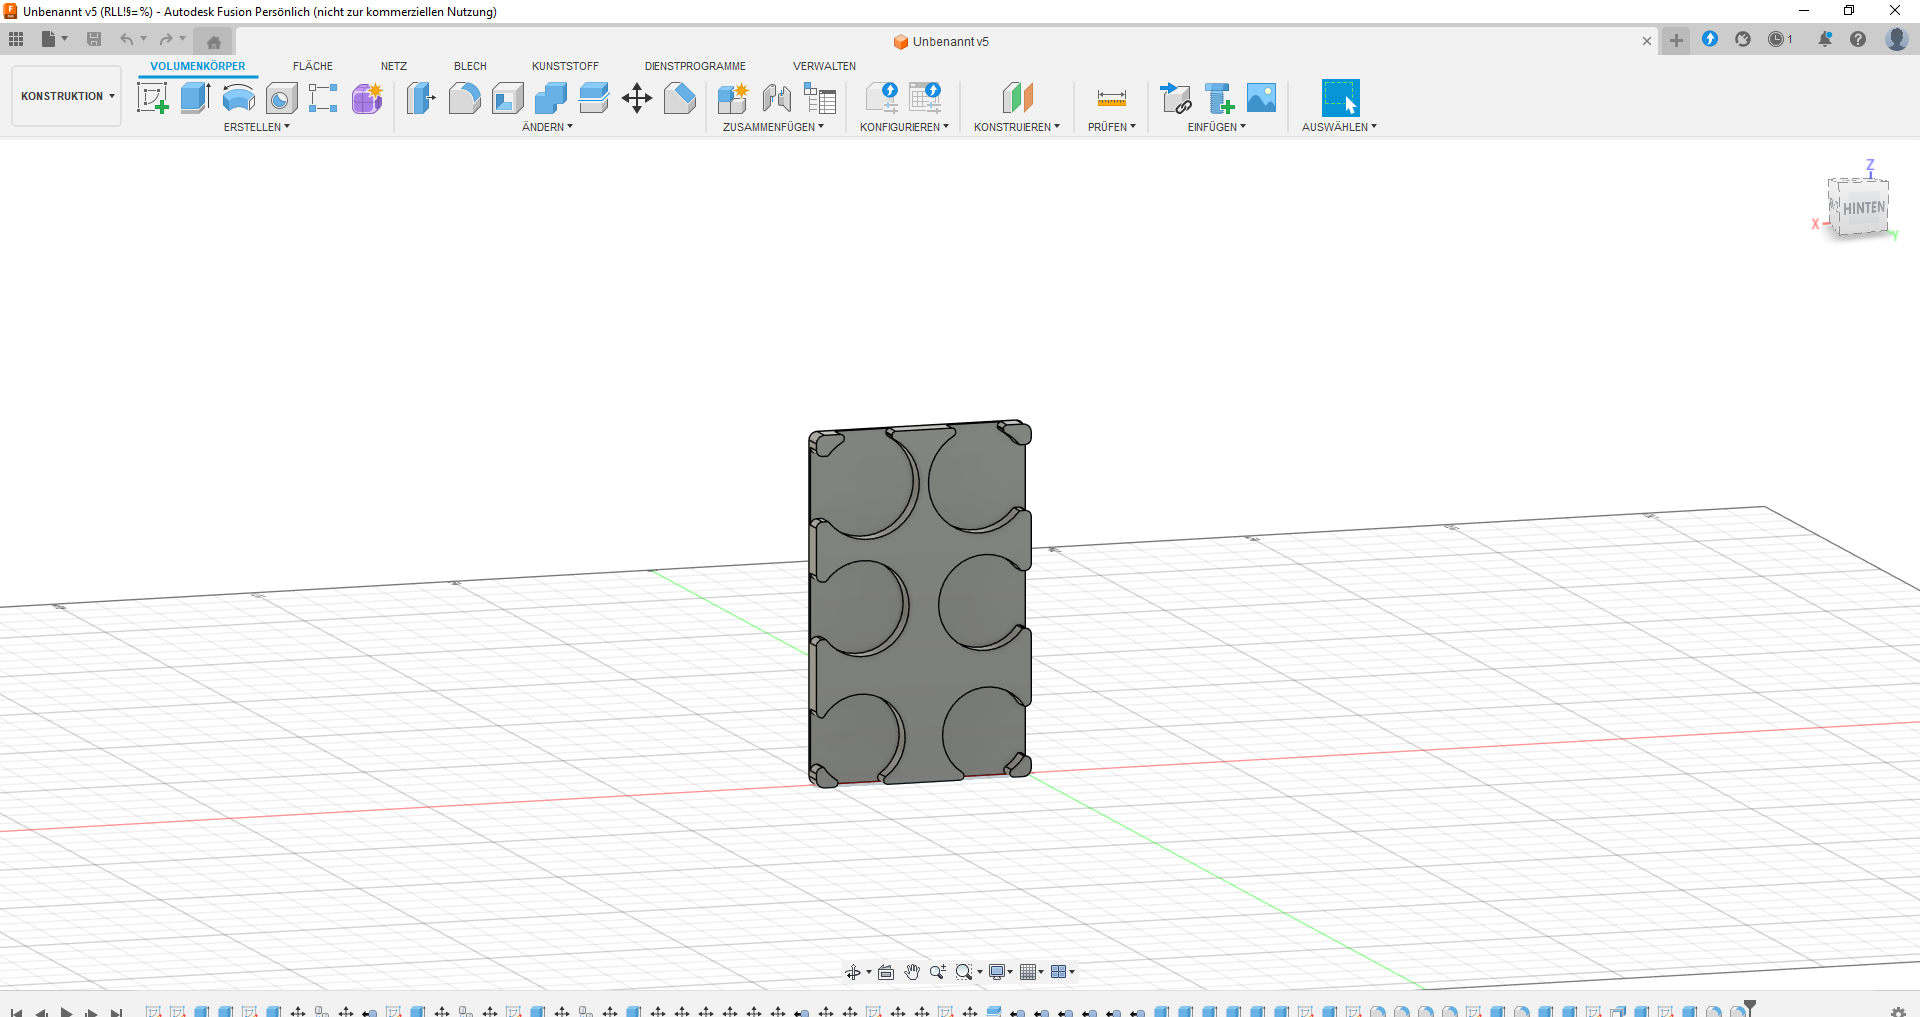
Task: Click the Insert Derive icon
Action: click(x=1176, y=98)
